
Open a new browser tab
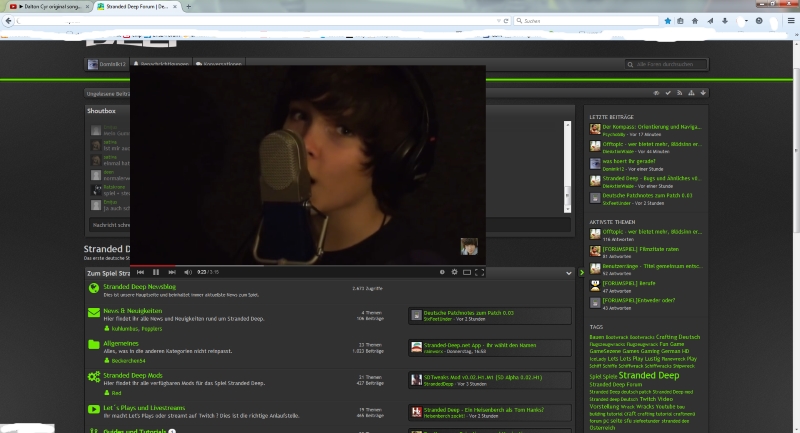[188, 6]
